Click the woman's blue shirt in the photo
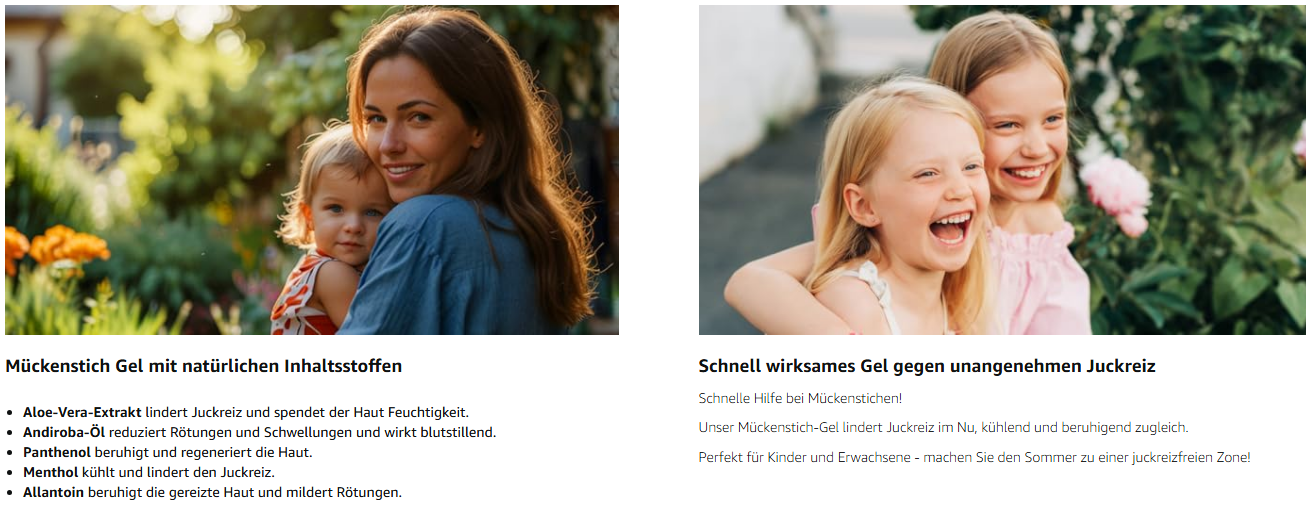This screenshot has height=505, width=1306. point(442,268)
